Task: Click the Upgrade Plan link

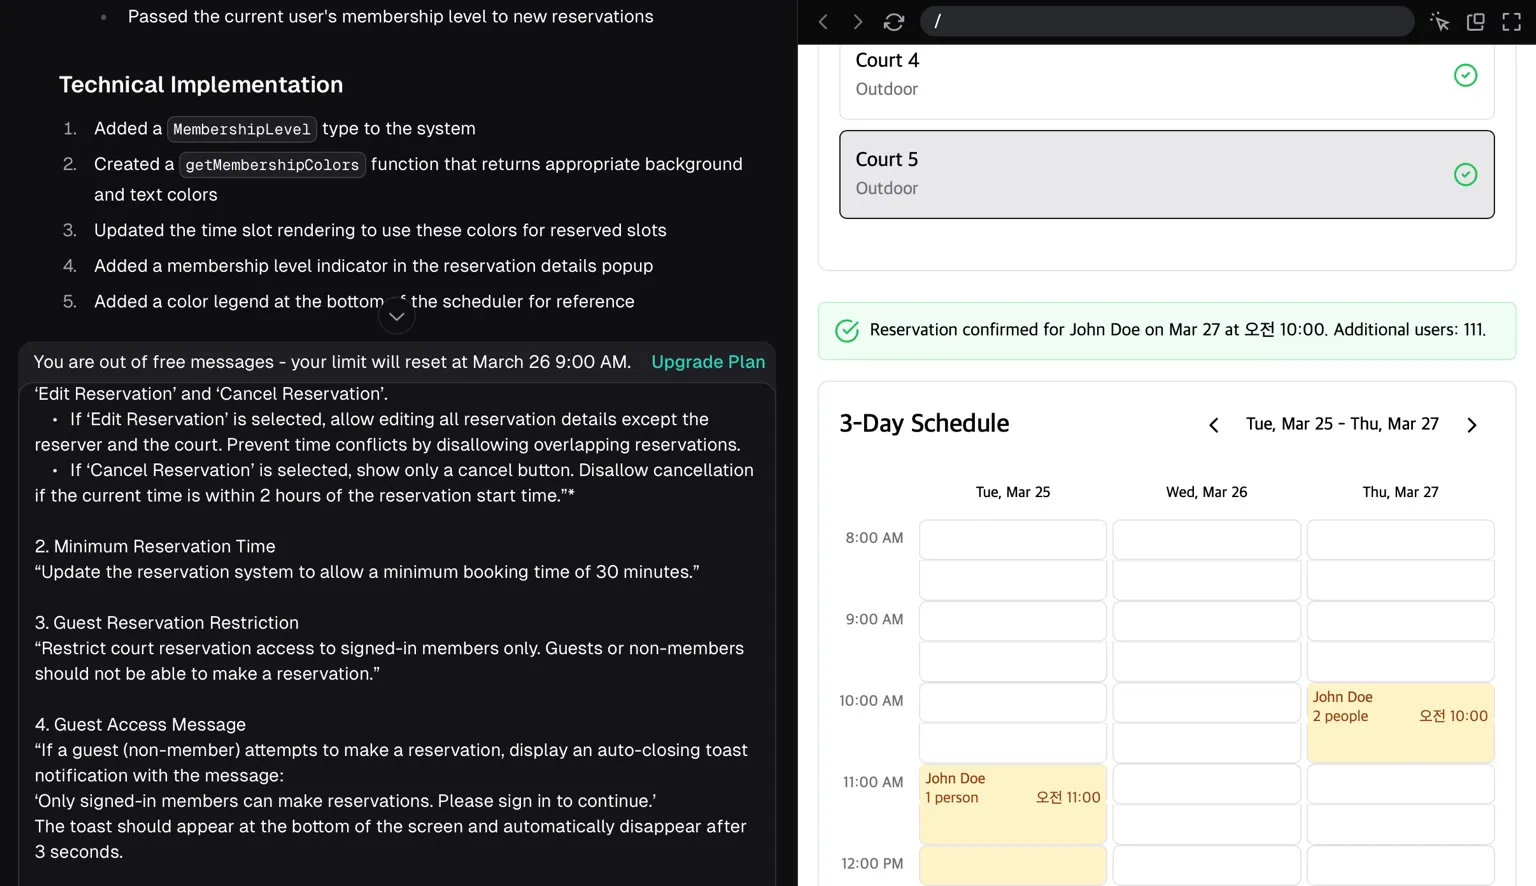Action: (708, 362)
